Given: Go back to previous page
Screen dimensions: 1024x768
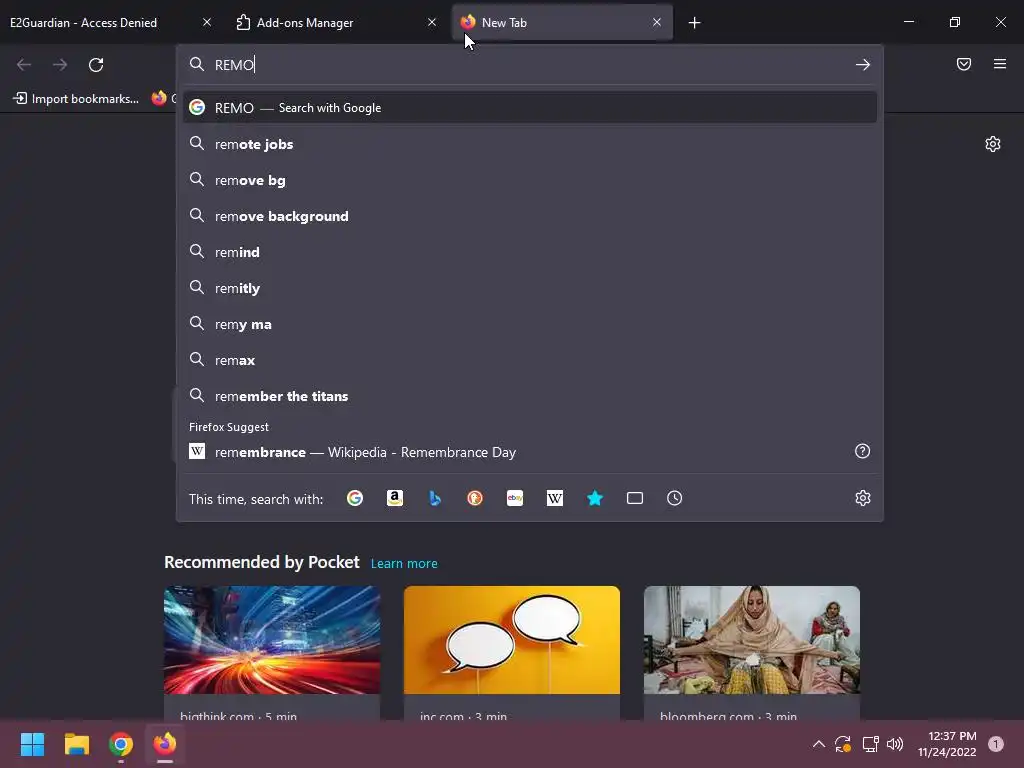Looking at the screenshot, I should point(24,65).
